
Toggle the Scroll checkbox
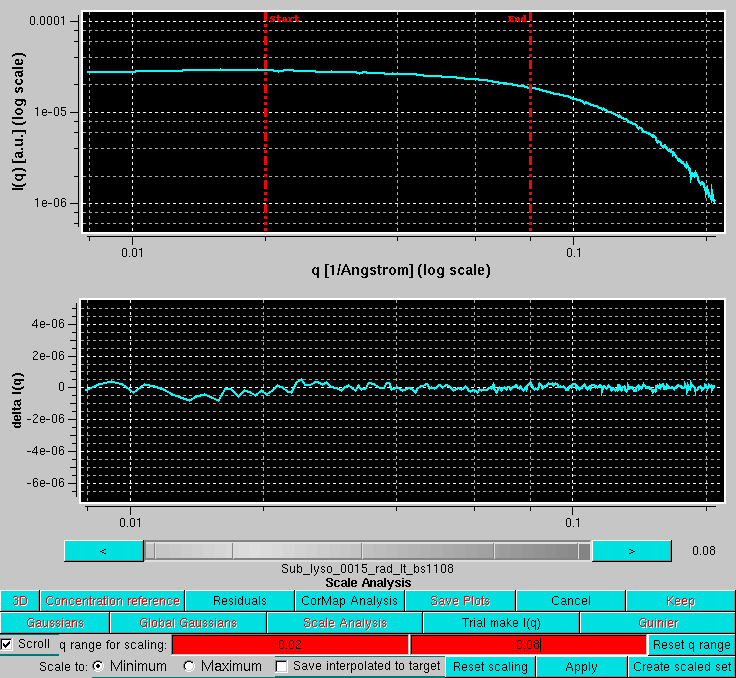click(x=8, y=645)
